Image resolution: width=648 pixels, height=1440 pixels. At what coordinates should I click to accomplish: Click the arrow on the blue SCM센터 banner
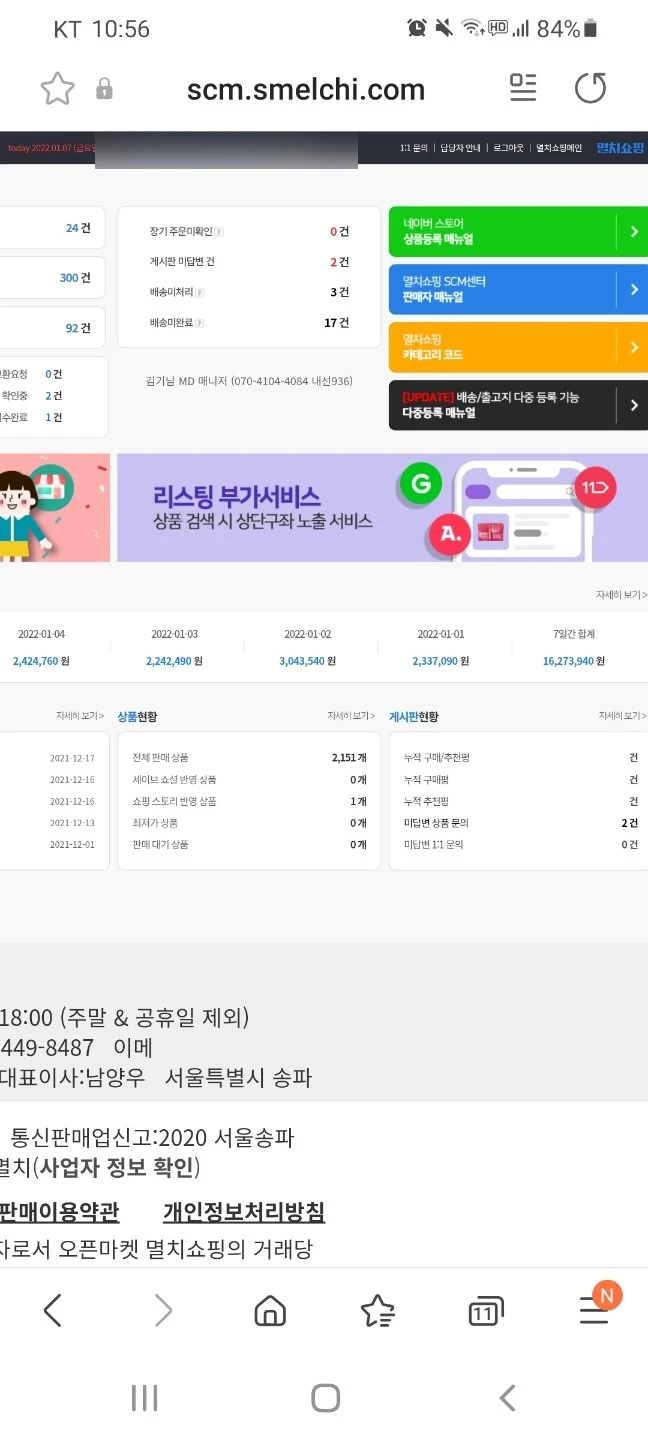(633, 290)
